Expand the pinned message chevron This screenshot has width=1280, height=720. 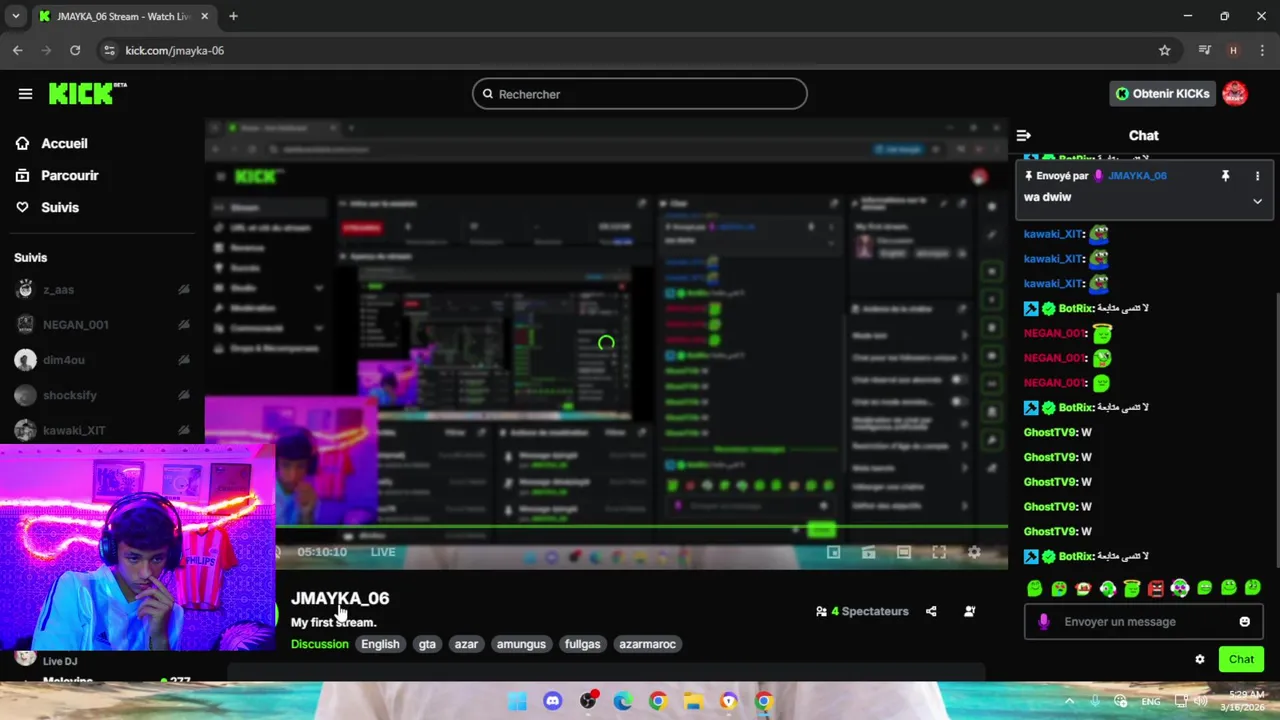pos(1257,201)
